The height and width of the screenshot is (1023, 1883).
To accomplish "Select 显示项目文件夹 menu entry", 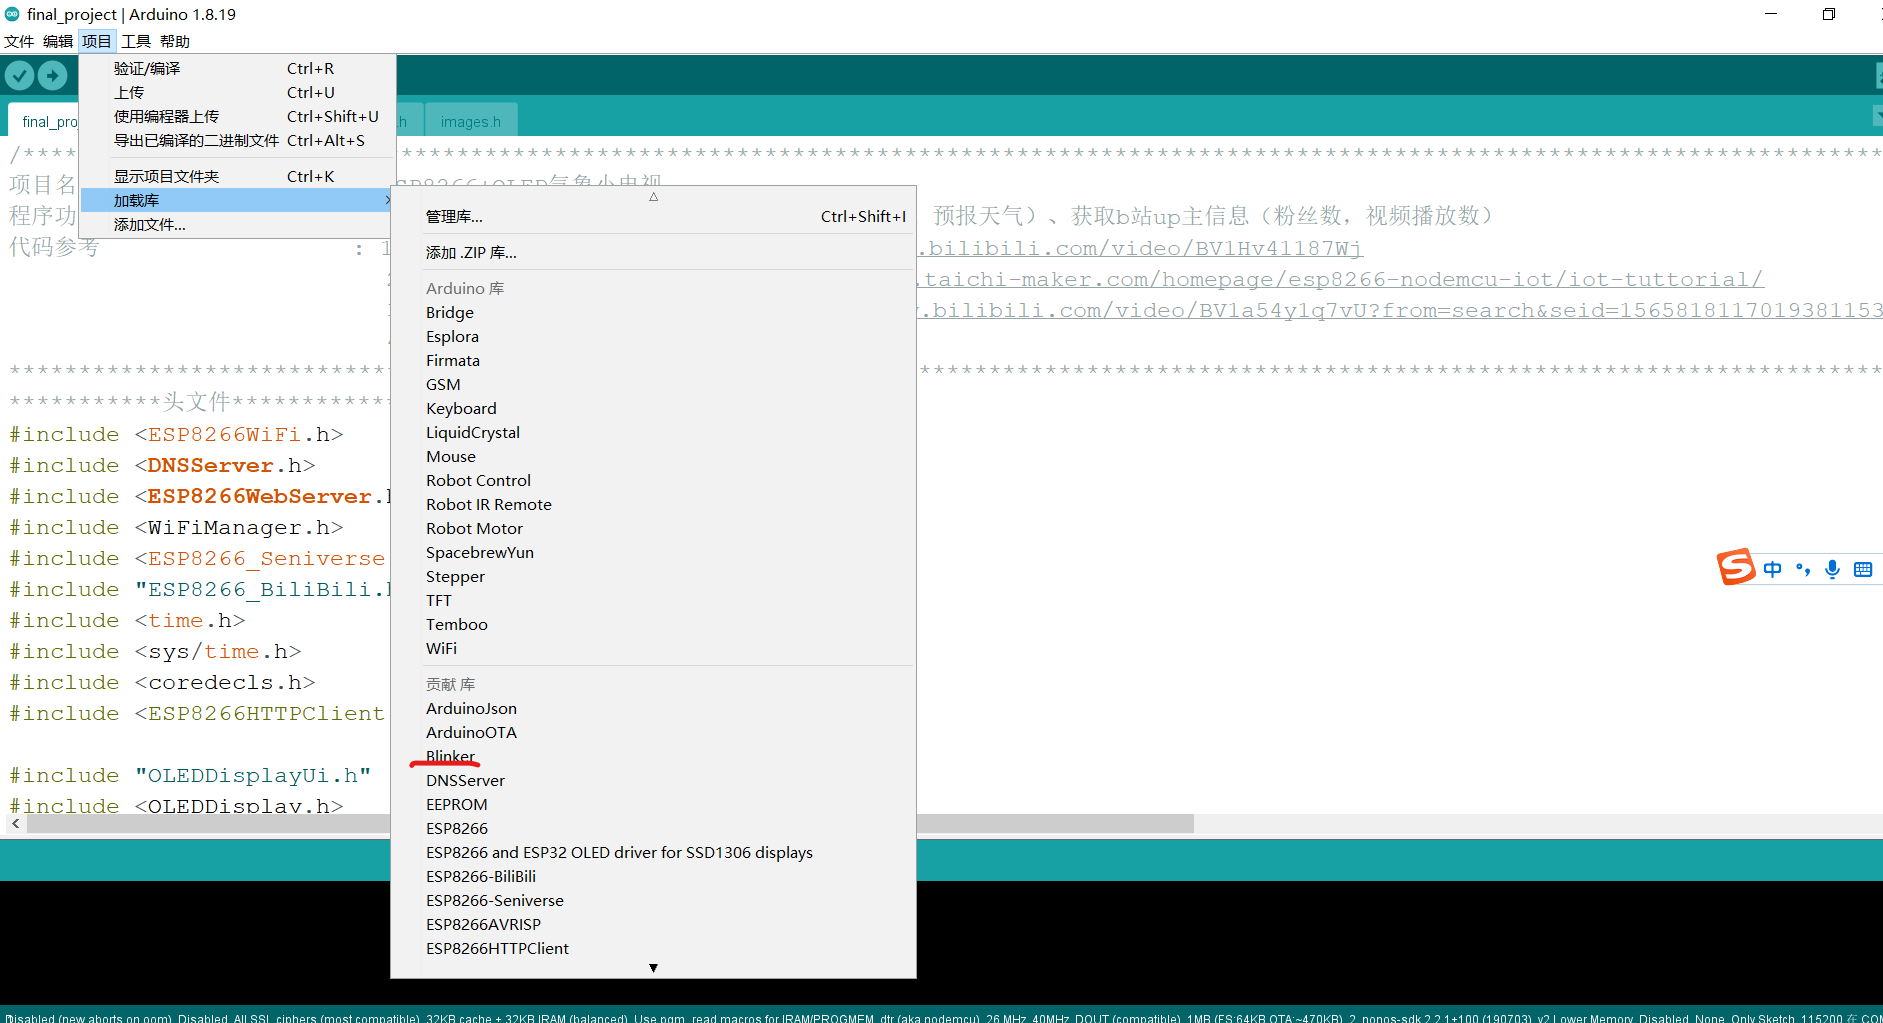I will [x=238, y=176].
